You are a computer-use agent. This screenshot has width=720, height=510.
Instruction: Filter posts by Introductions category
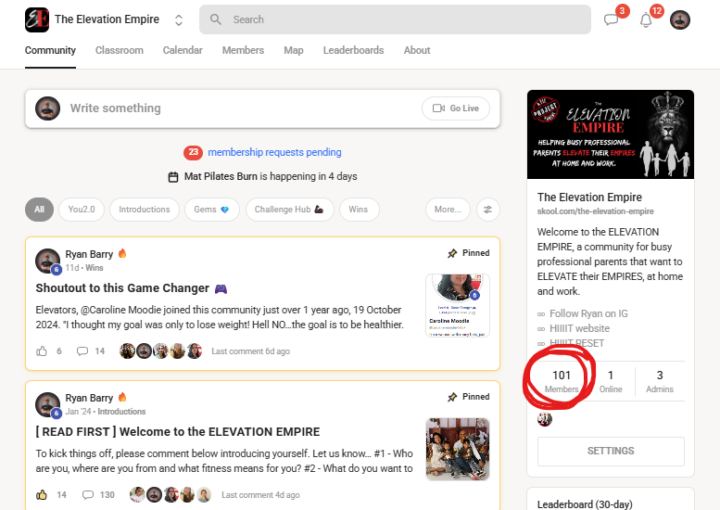point(144,209)
